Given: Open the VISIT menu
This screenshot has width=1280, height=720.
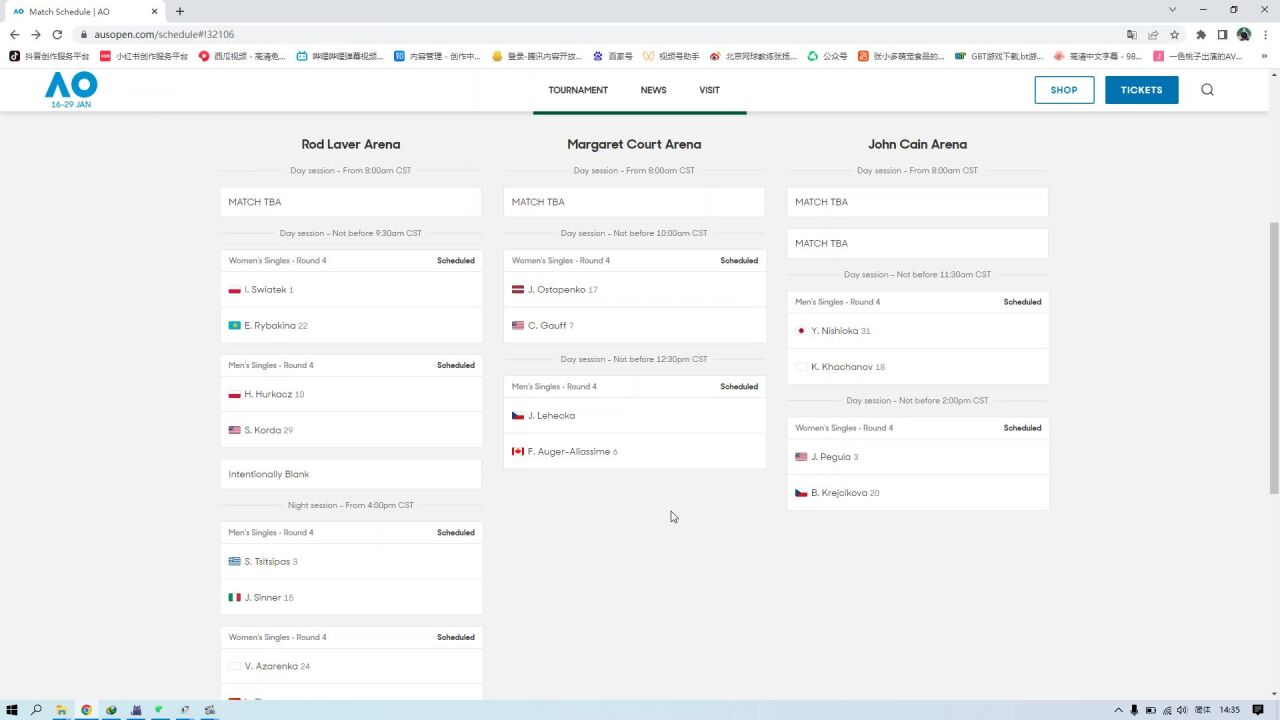Looking at the screenshot, I should 709,90.
